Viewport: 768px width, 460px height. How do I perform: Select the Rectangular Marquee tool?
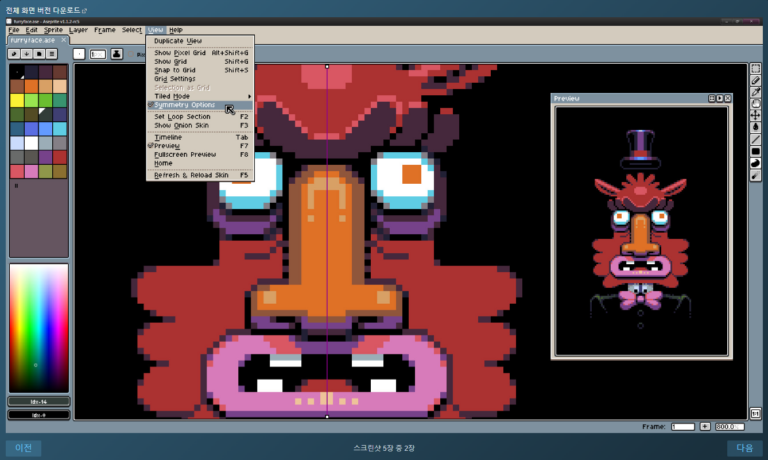(x=755, y=69)
